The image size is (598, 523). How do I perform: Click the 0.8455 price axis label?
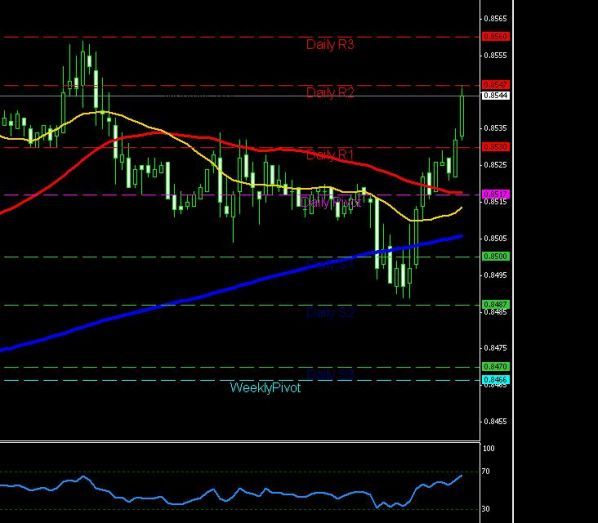pyautogui.click(x=495, y=422)
